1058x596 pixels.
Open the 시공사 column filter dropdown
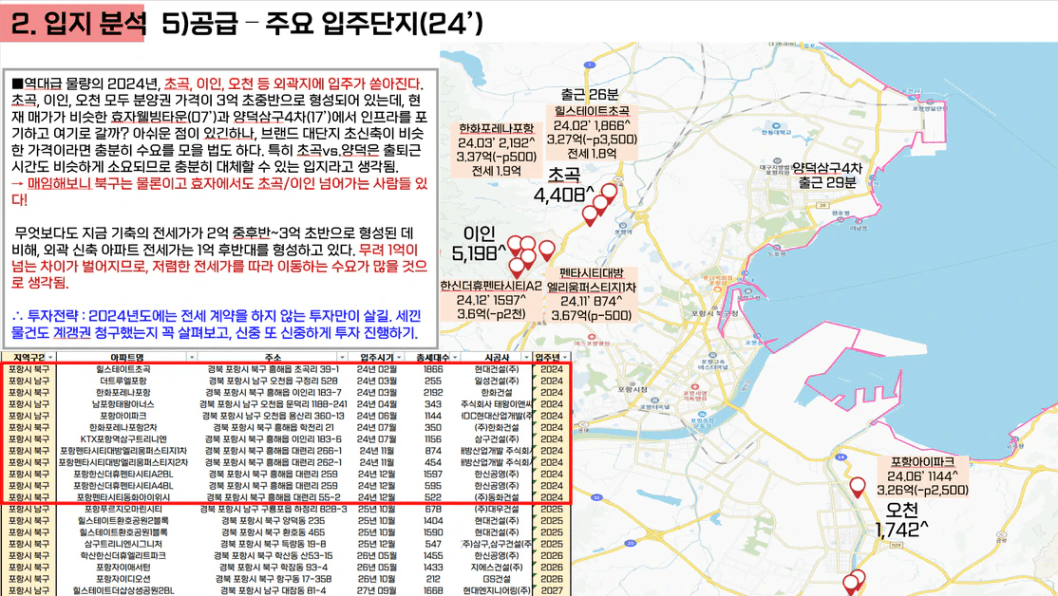point(526,356)
